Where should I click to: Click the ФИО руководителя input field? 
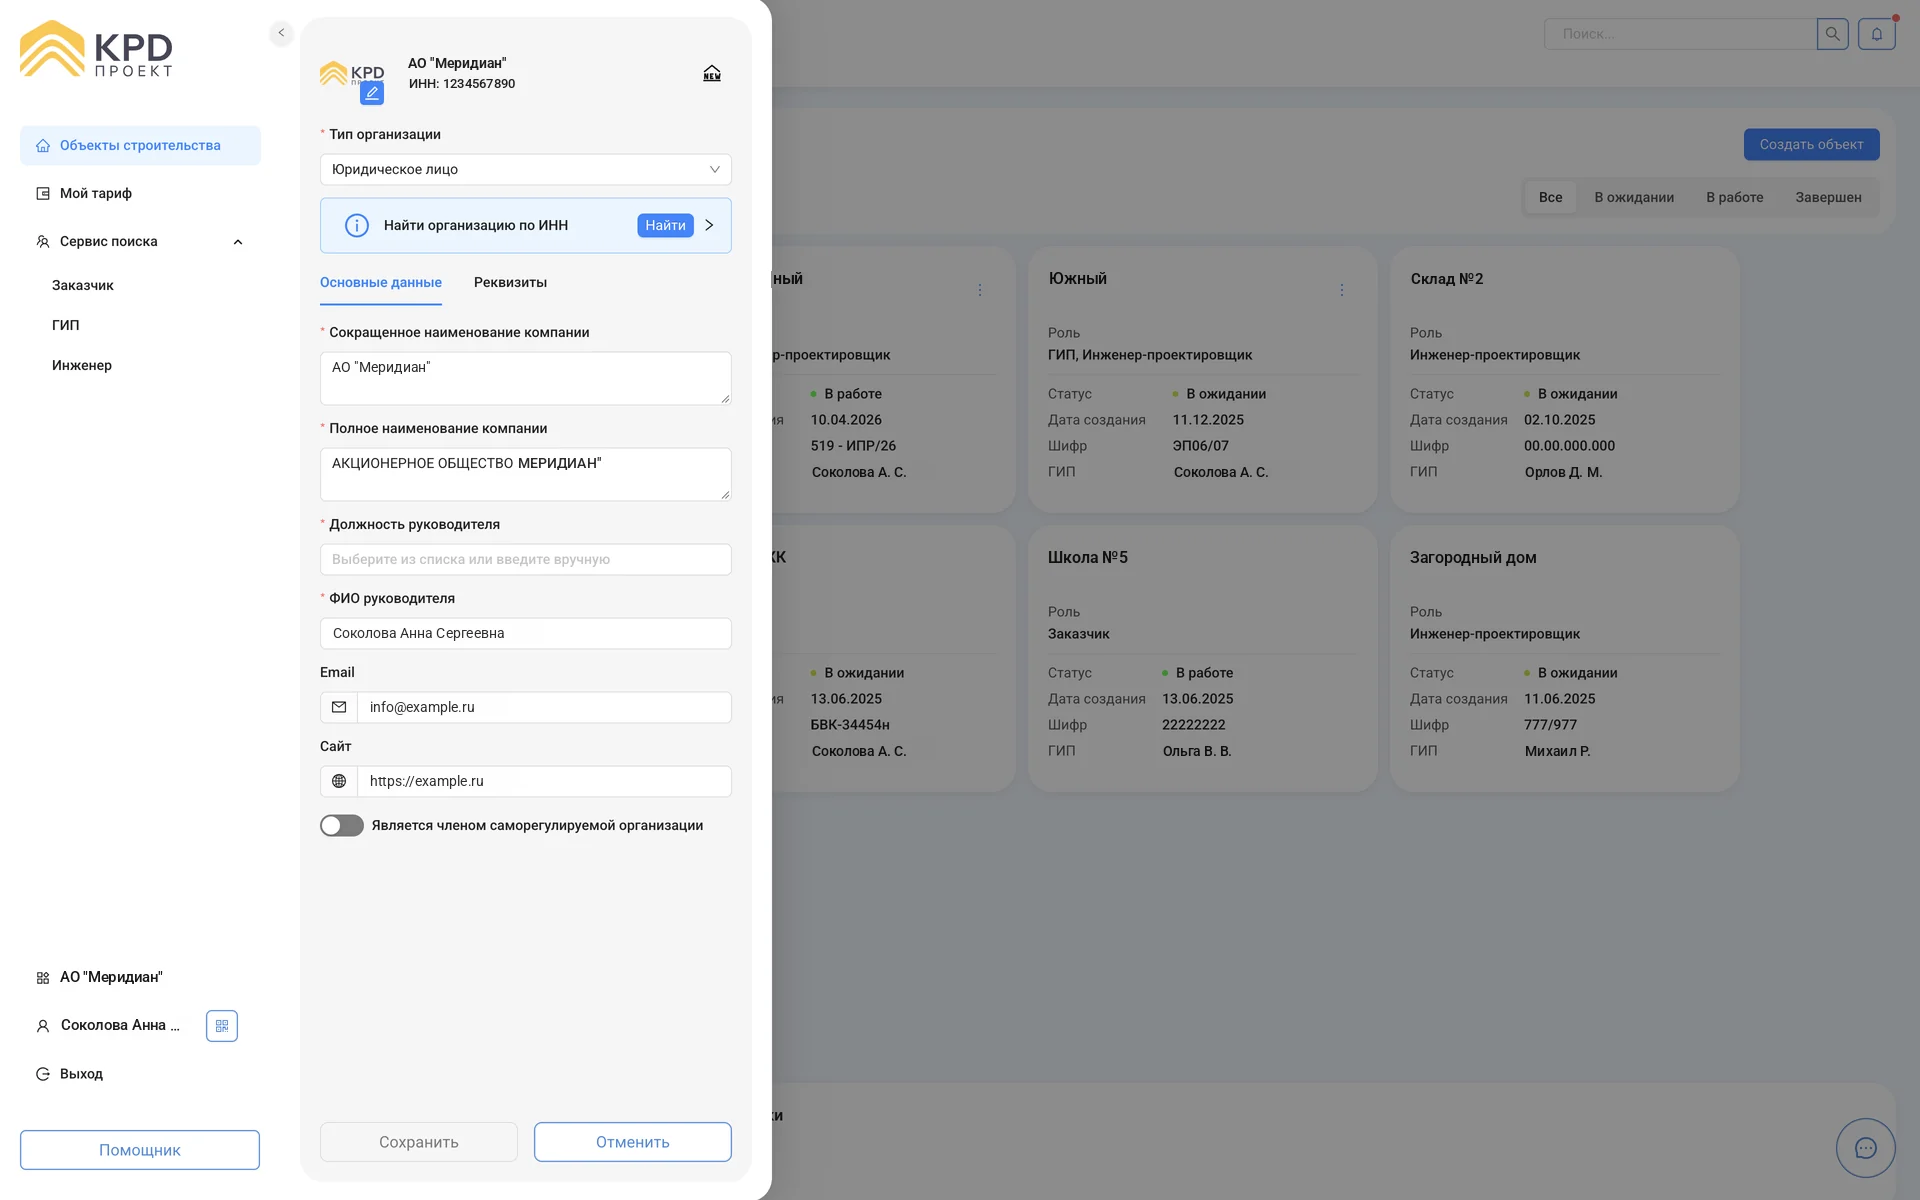pos(526,633)
